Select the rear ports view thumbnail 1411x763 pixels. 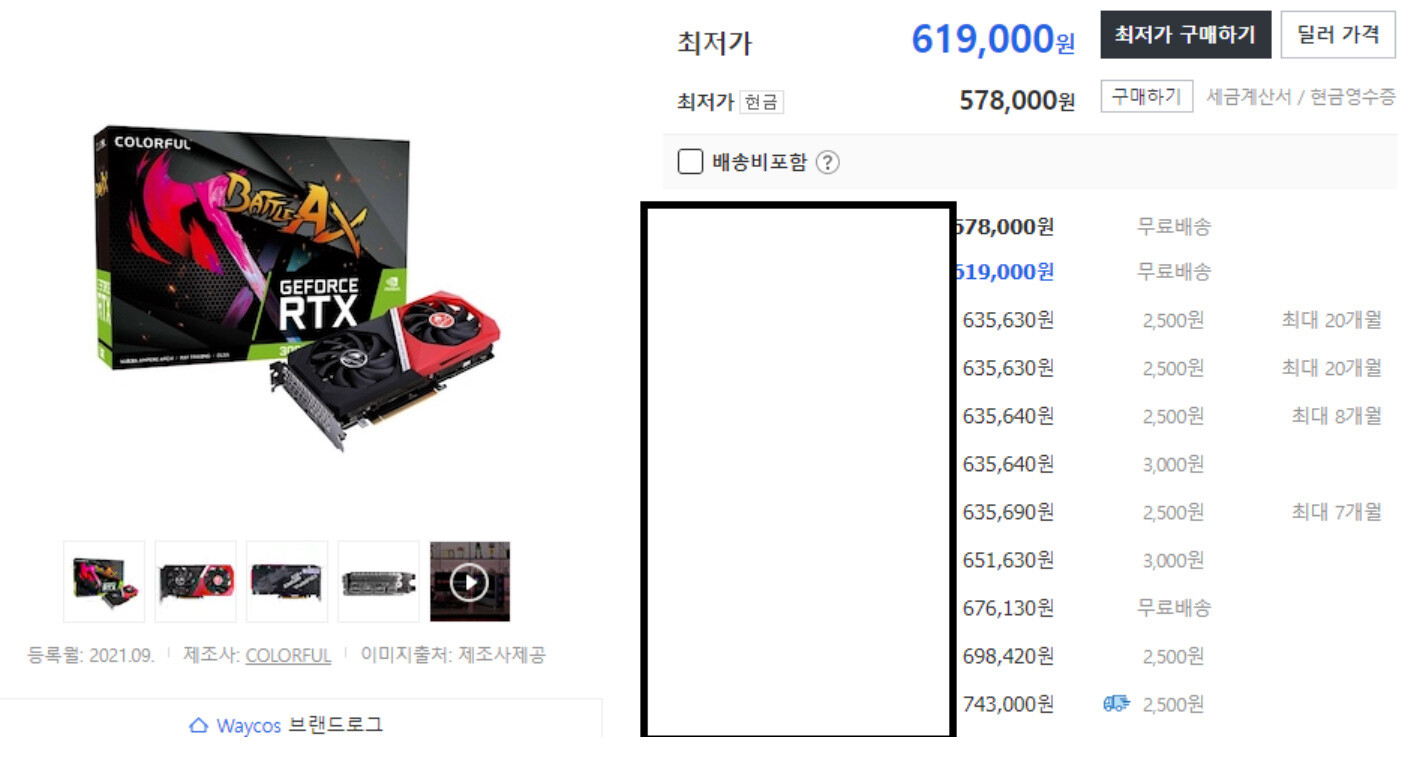coord(379,582)
